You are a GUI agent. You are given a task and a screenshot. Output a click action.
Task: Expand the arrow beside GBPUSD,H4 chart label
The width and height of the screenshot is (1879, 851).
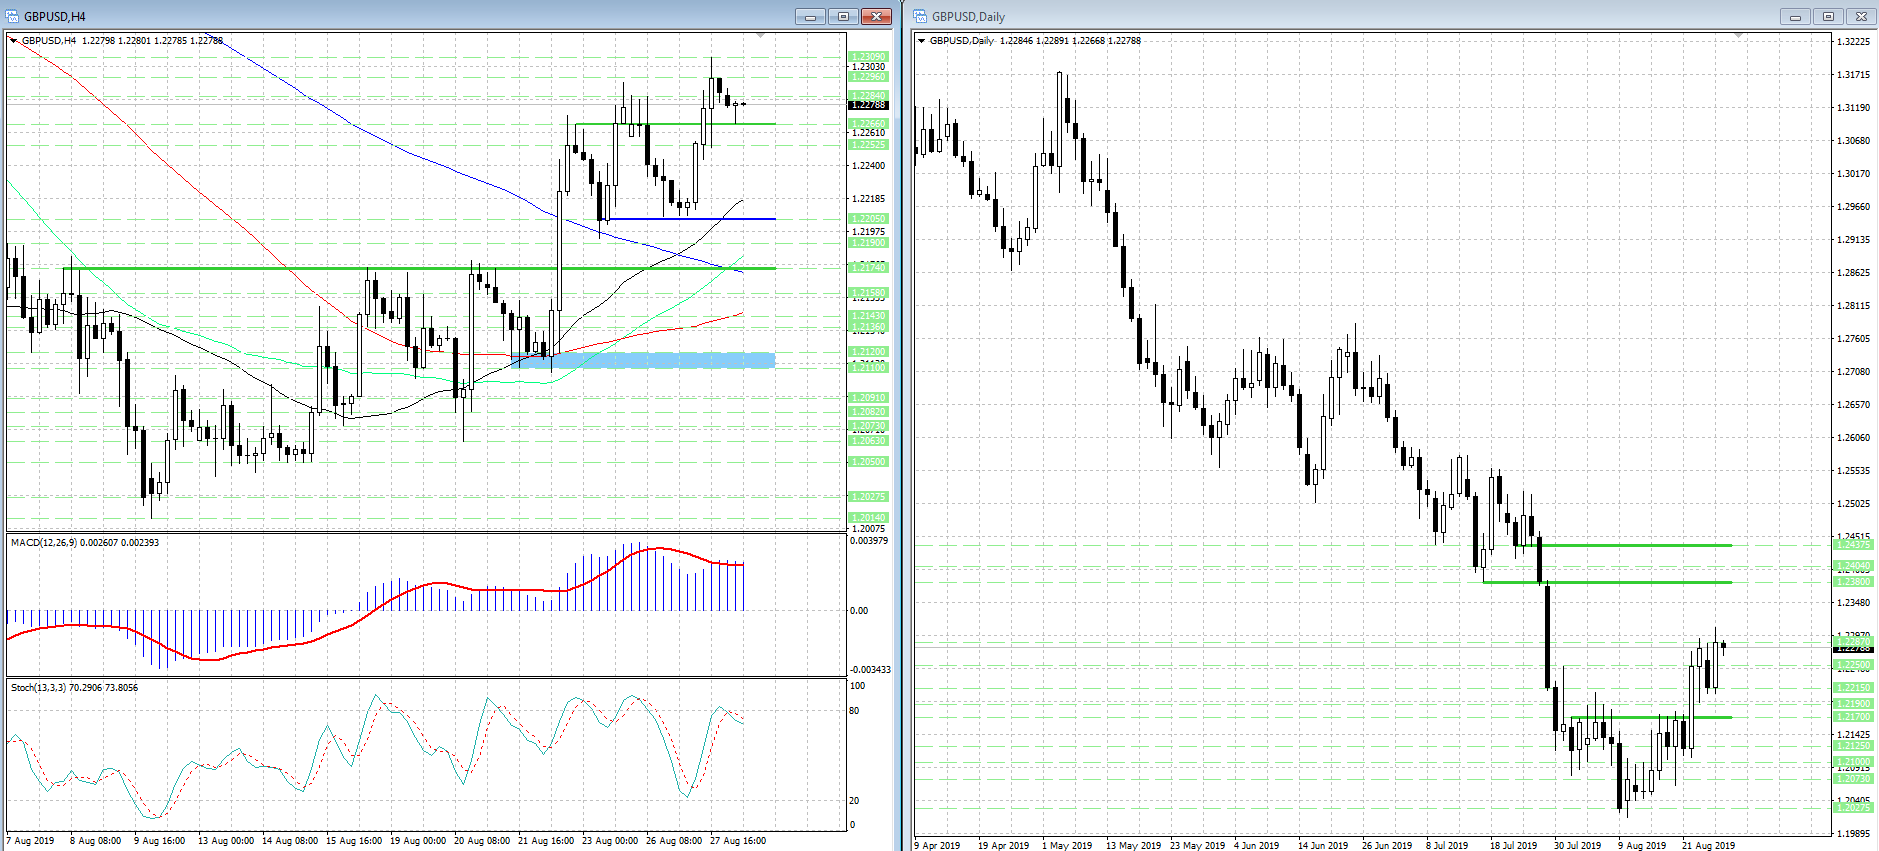pyautogui.click(x=13, y=41)
